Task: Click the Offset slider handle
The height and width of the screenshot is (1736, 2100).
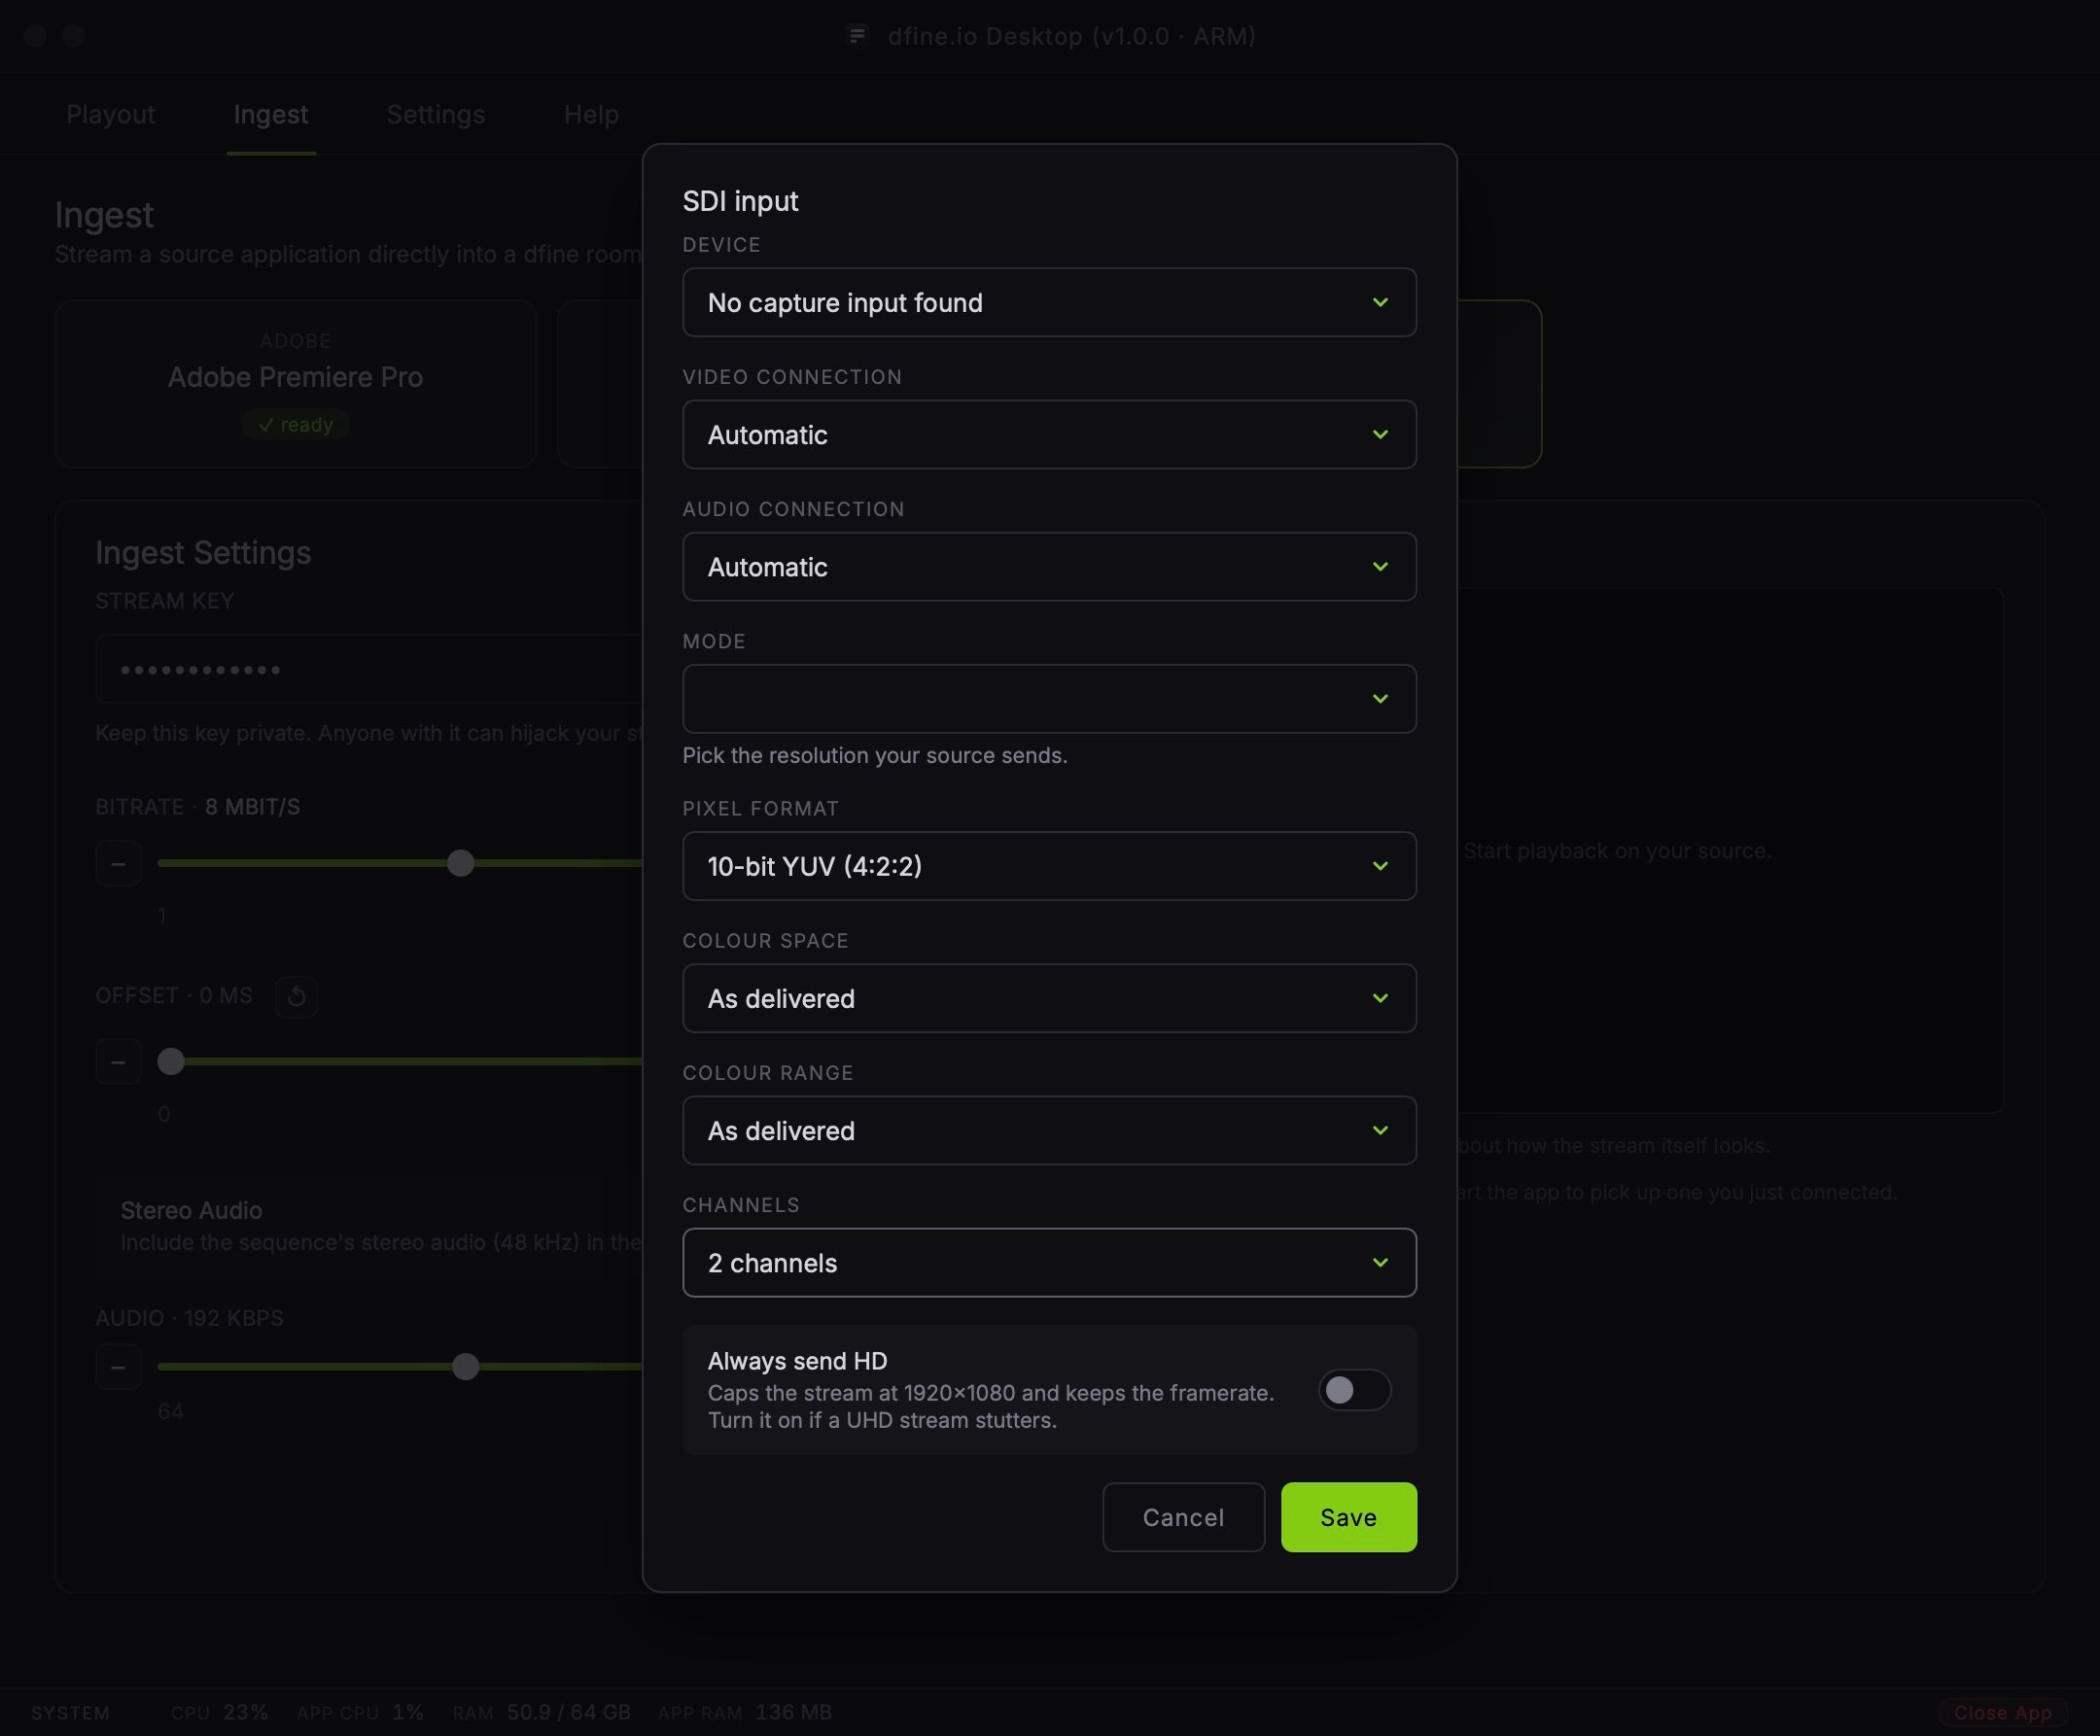Action: coord(171,1061)
